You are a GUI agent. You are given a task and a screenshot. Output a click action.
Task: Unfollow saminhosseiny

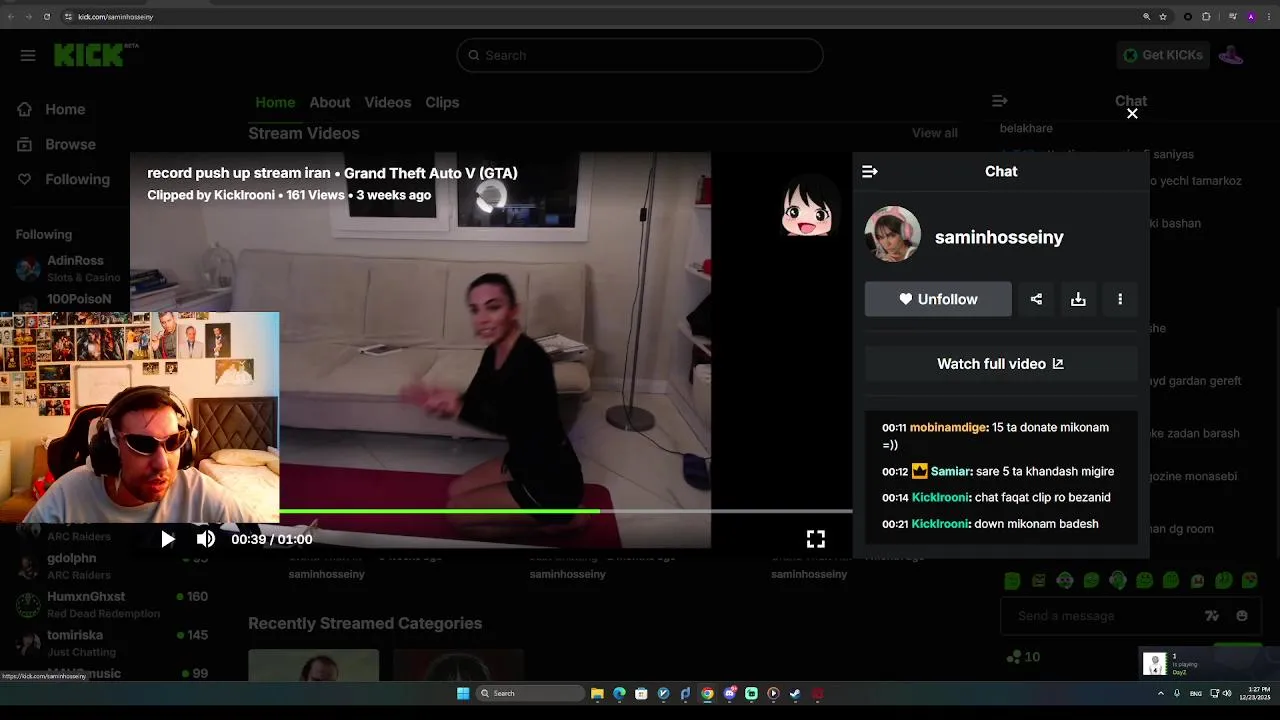pyautogui.click(x=938, y=299)
